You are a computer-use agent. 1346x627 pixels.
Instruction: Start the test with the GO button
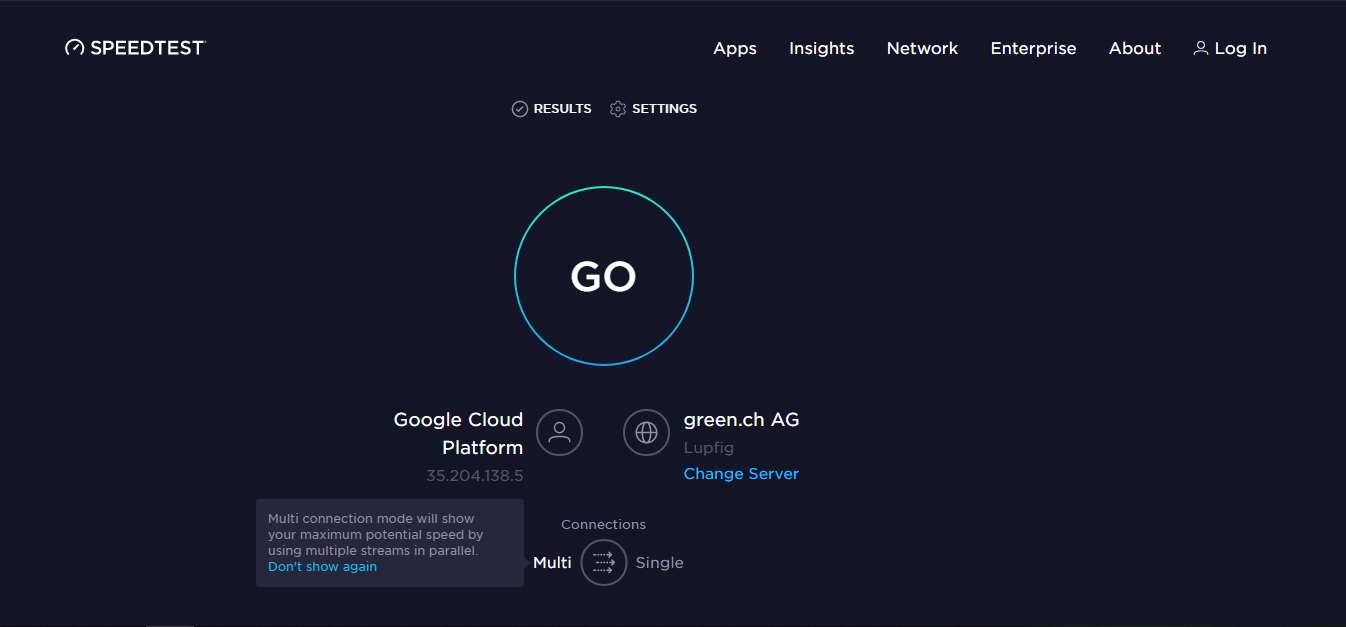[604, 276]
